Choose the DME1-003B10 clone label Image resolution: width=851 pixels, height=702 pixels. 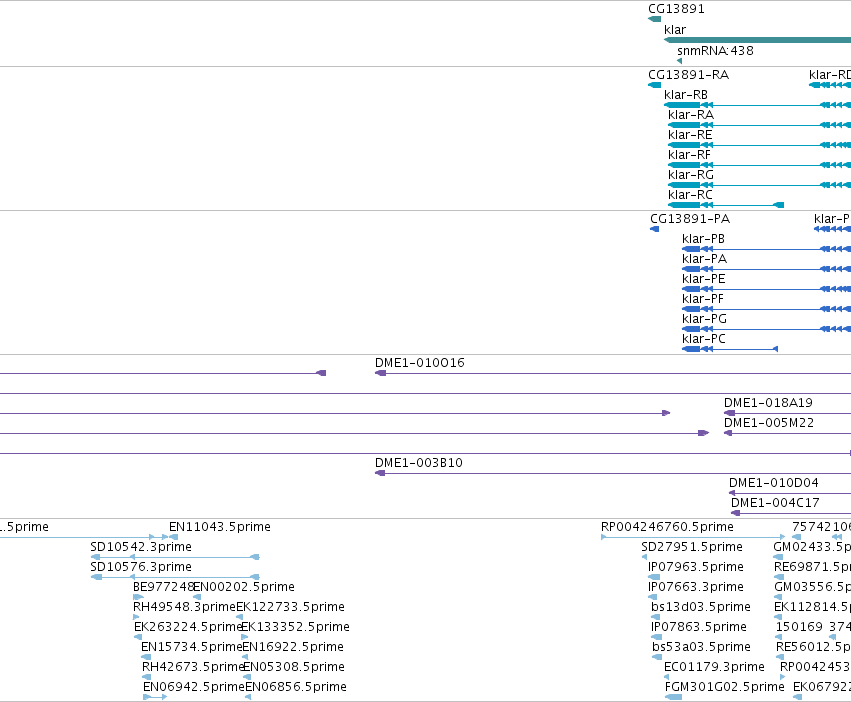[419, 463]
